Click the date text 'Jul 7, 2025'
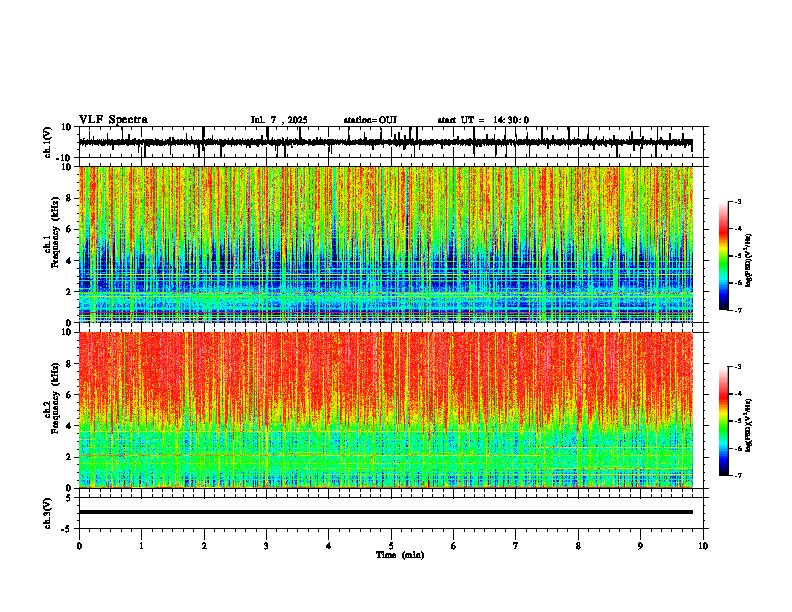This screenshot has height=612, width=792. [x=279, y=120]
